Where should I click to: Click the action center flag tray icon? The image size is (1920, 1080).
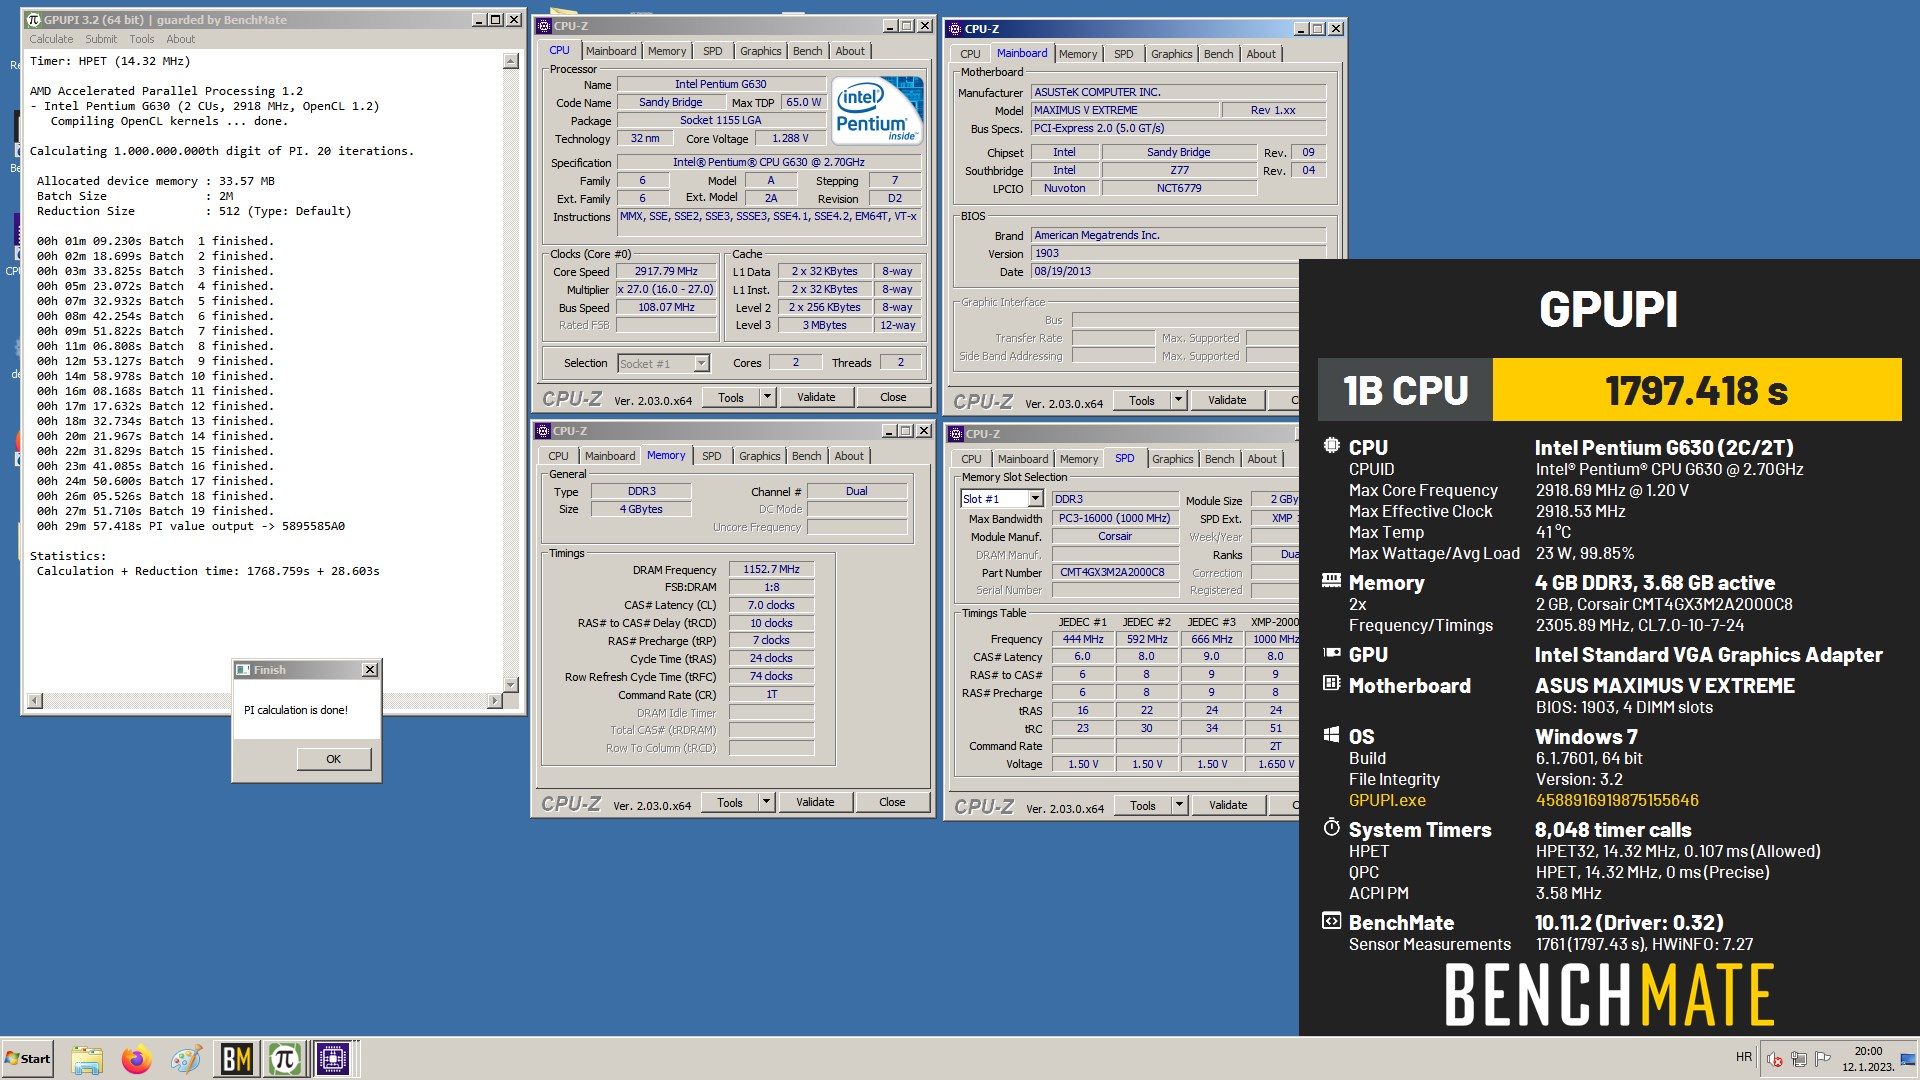coord(1823,1058)
